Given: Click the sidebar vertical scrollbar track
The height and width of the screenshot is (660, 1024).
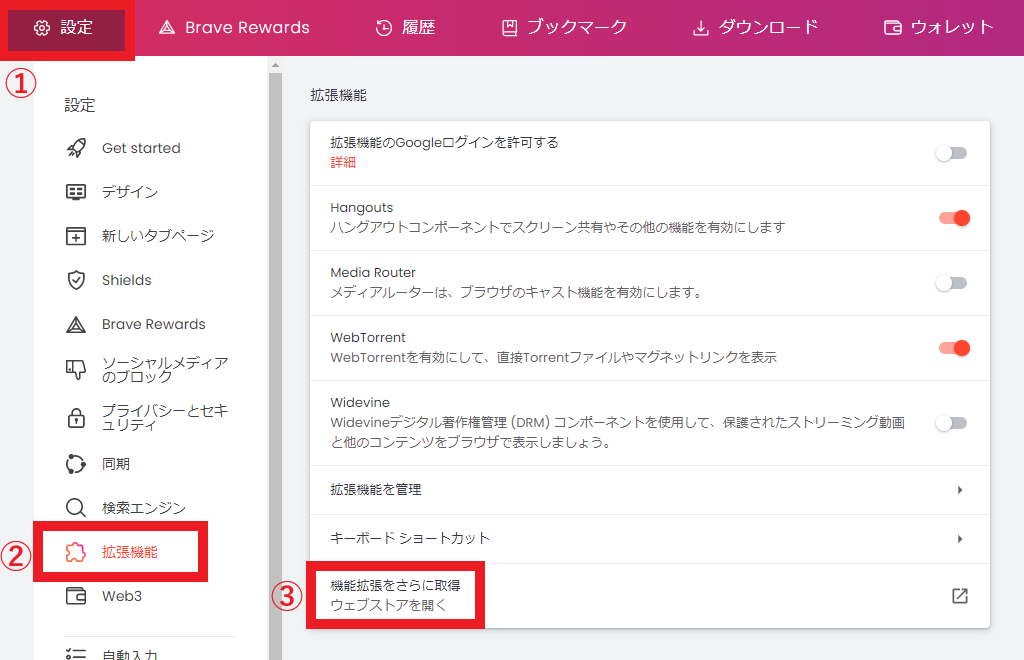Looking at the screenshot, I should [x=275, y=366].
